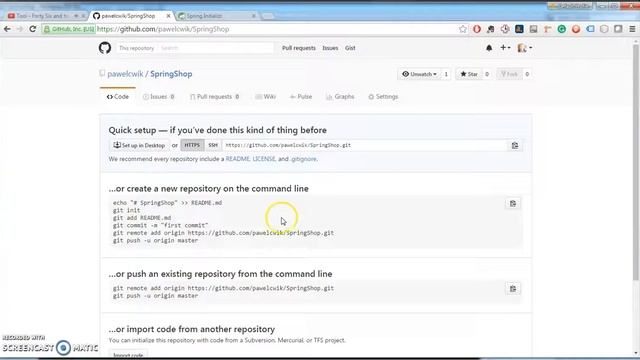Click the watchers count next to Unwatch
The width and height of the screenshot is (640, 360).
[446, 74]
